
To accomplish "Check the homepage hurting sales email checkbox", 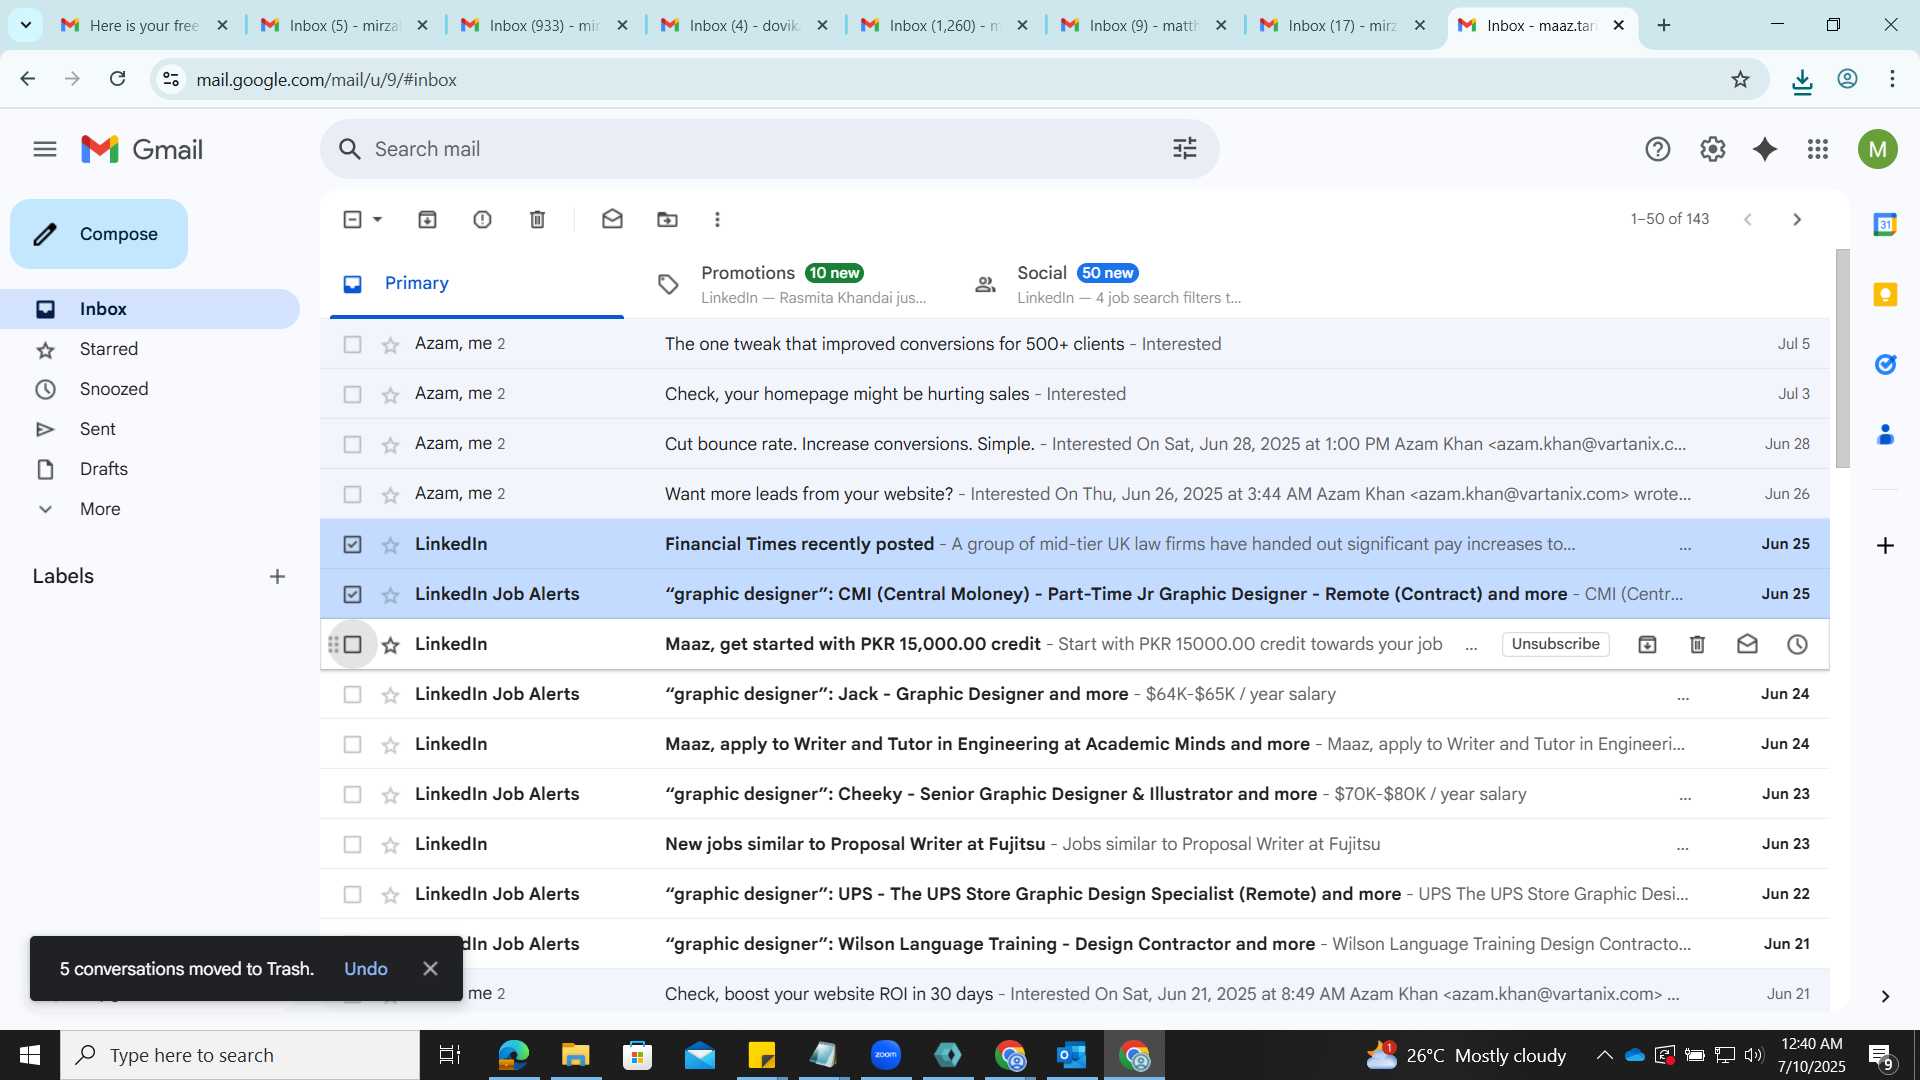I will (x=352, y=394).
